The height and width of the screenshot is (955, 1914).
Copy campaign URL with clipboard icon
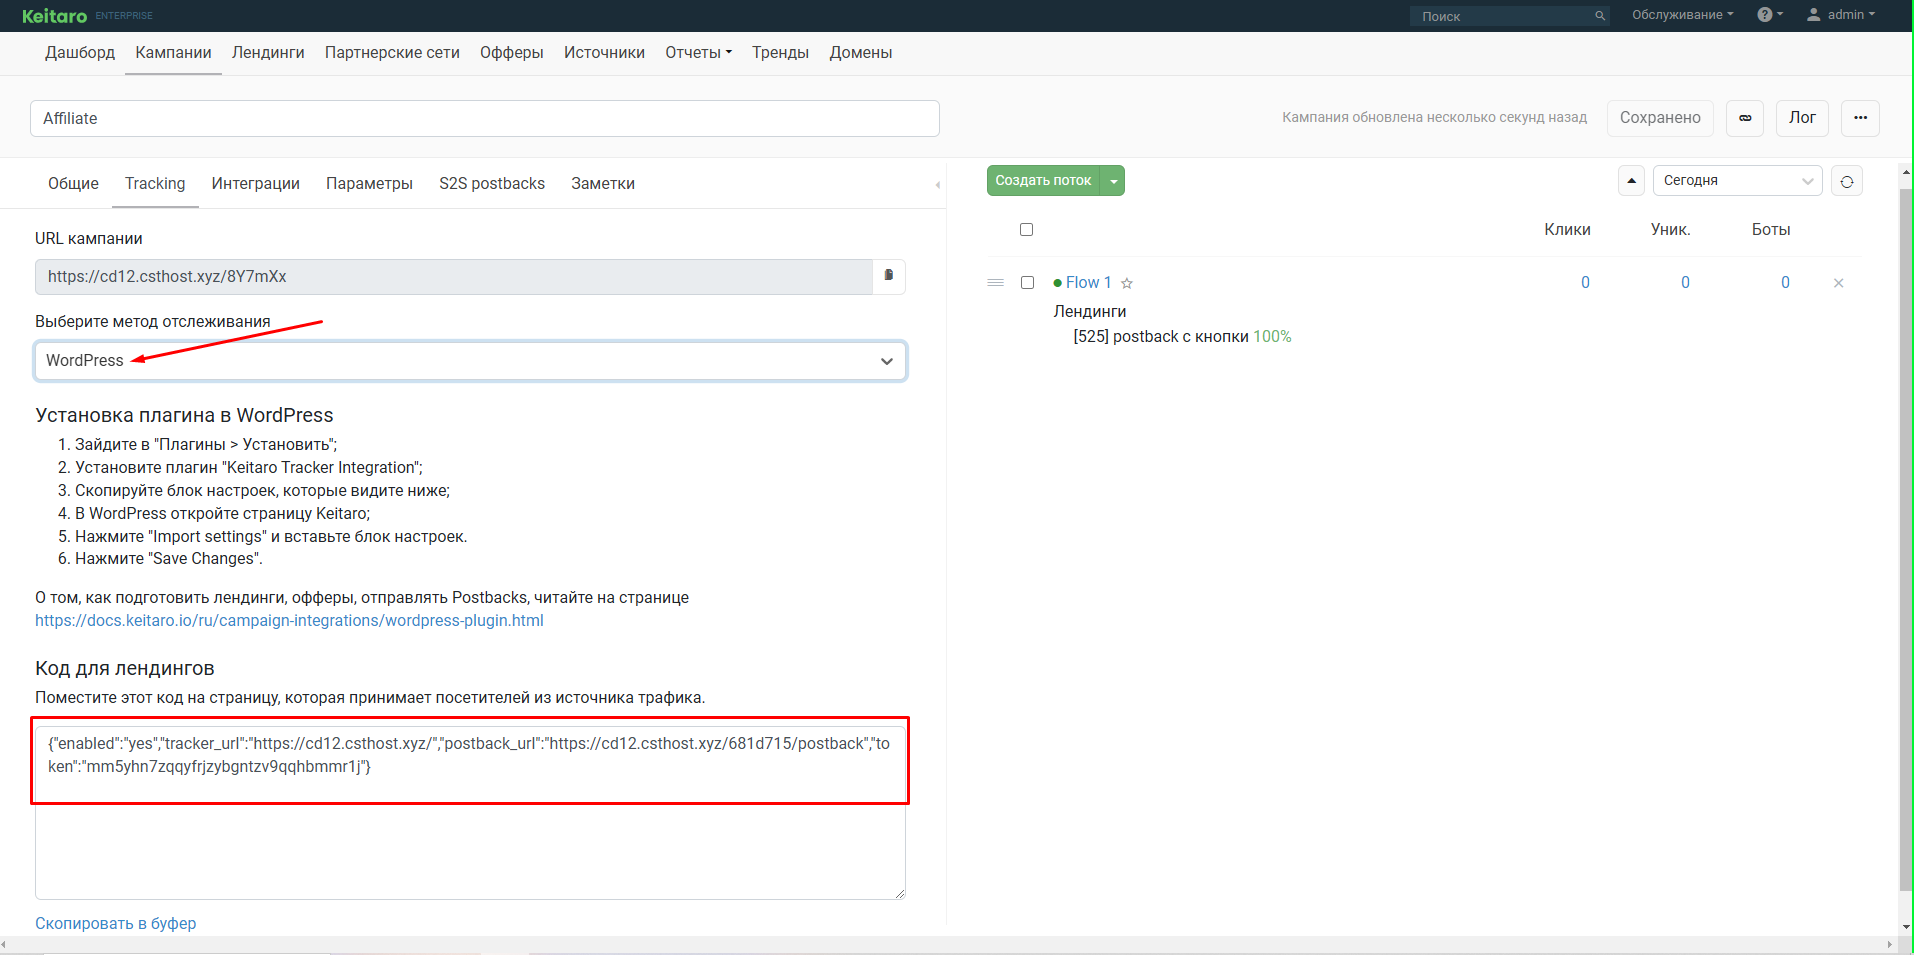point(889,276)
